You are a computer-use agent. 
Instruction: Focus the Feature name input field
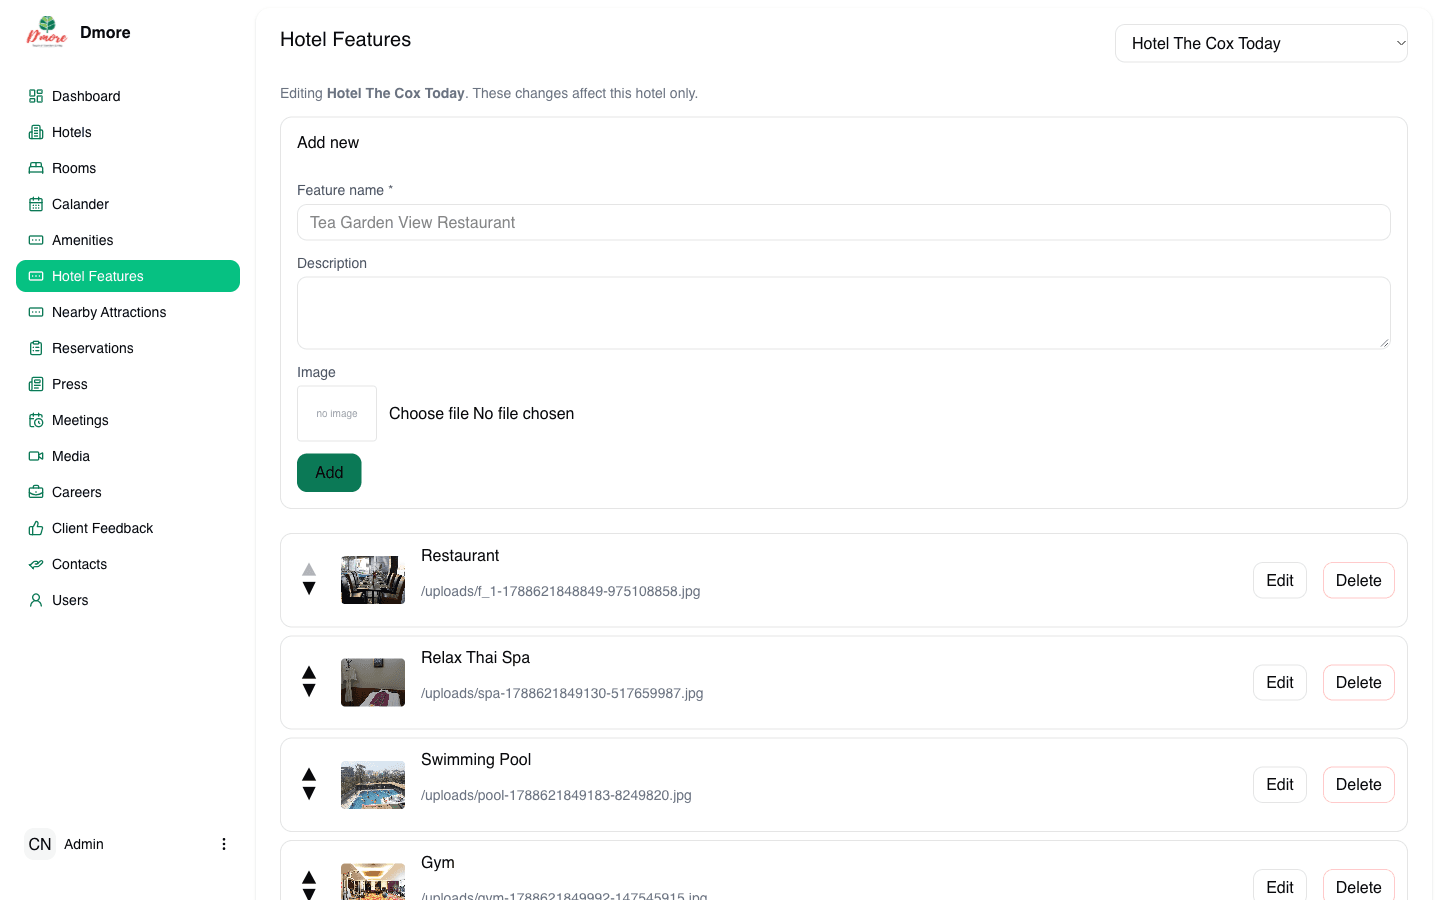tap(844, 222)
